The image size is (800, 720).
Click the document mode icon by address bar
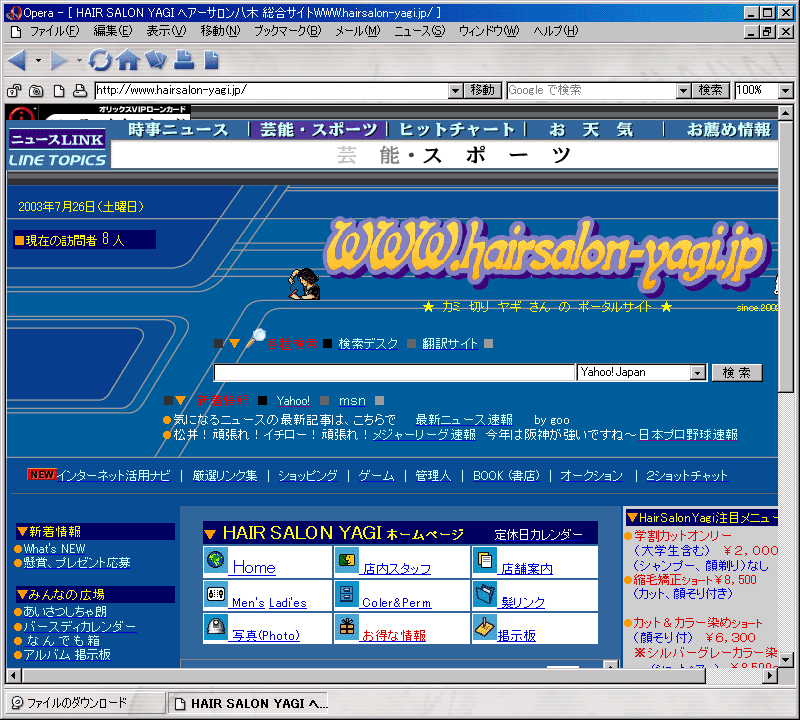pos(59,91)
